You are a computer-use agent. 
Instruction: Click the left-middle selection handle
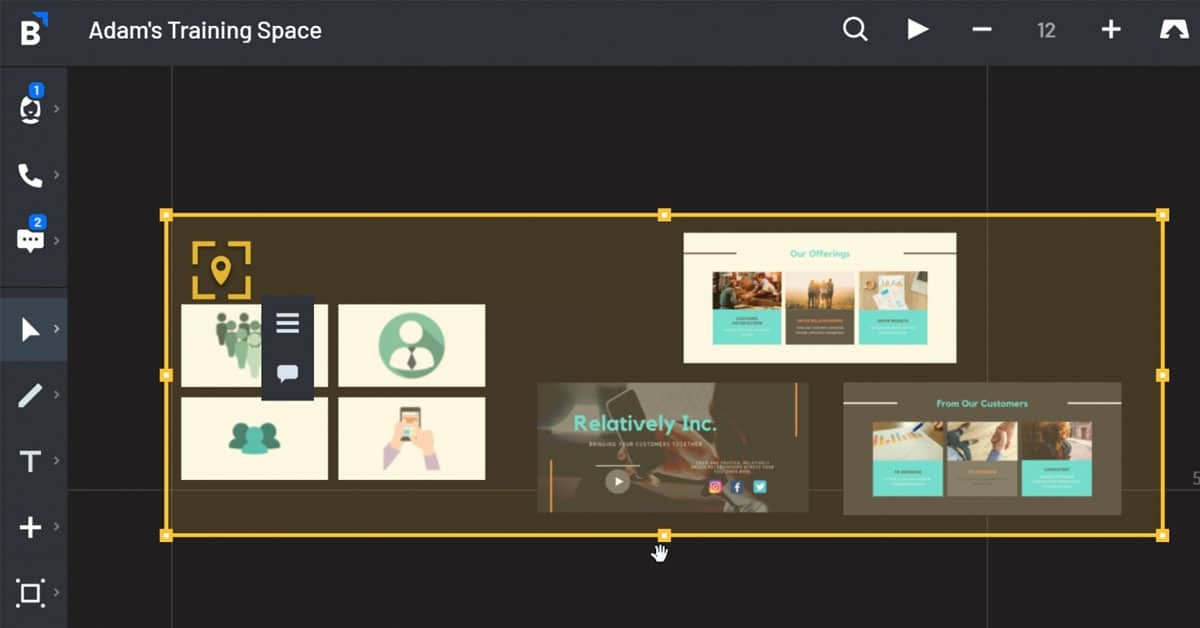coord(166,375)
